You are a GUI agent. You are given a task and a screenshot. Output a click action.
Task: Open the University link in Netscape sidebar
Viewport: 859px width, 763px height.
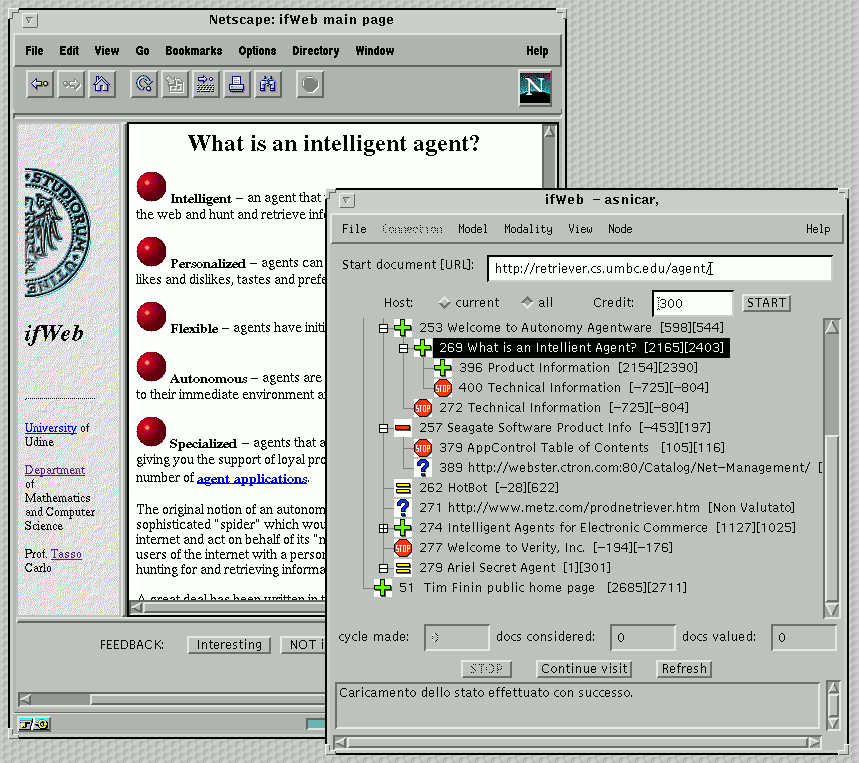[50, 428]
